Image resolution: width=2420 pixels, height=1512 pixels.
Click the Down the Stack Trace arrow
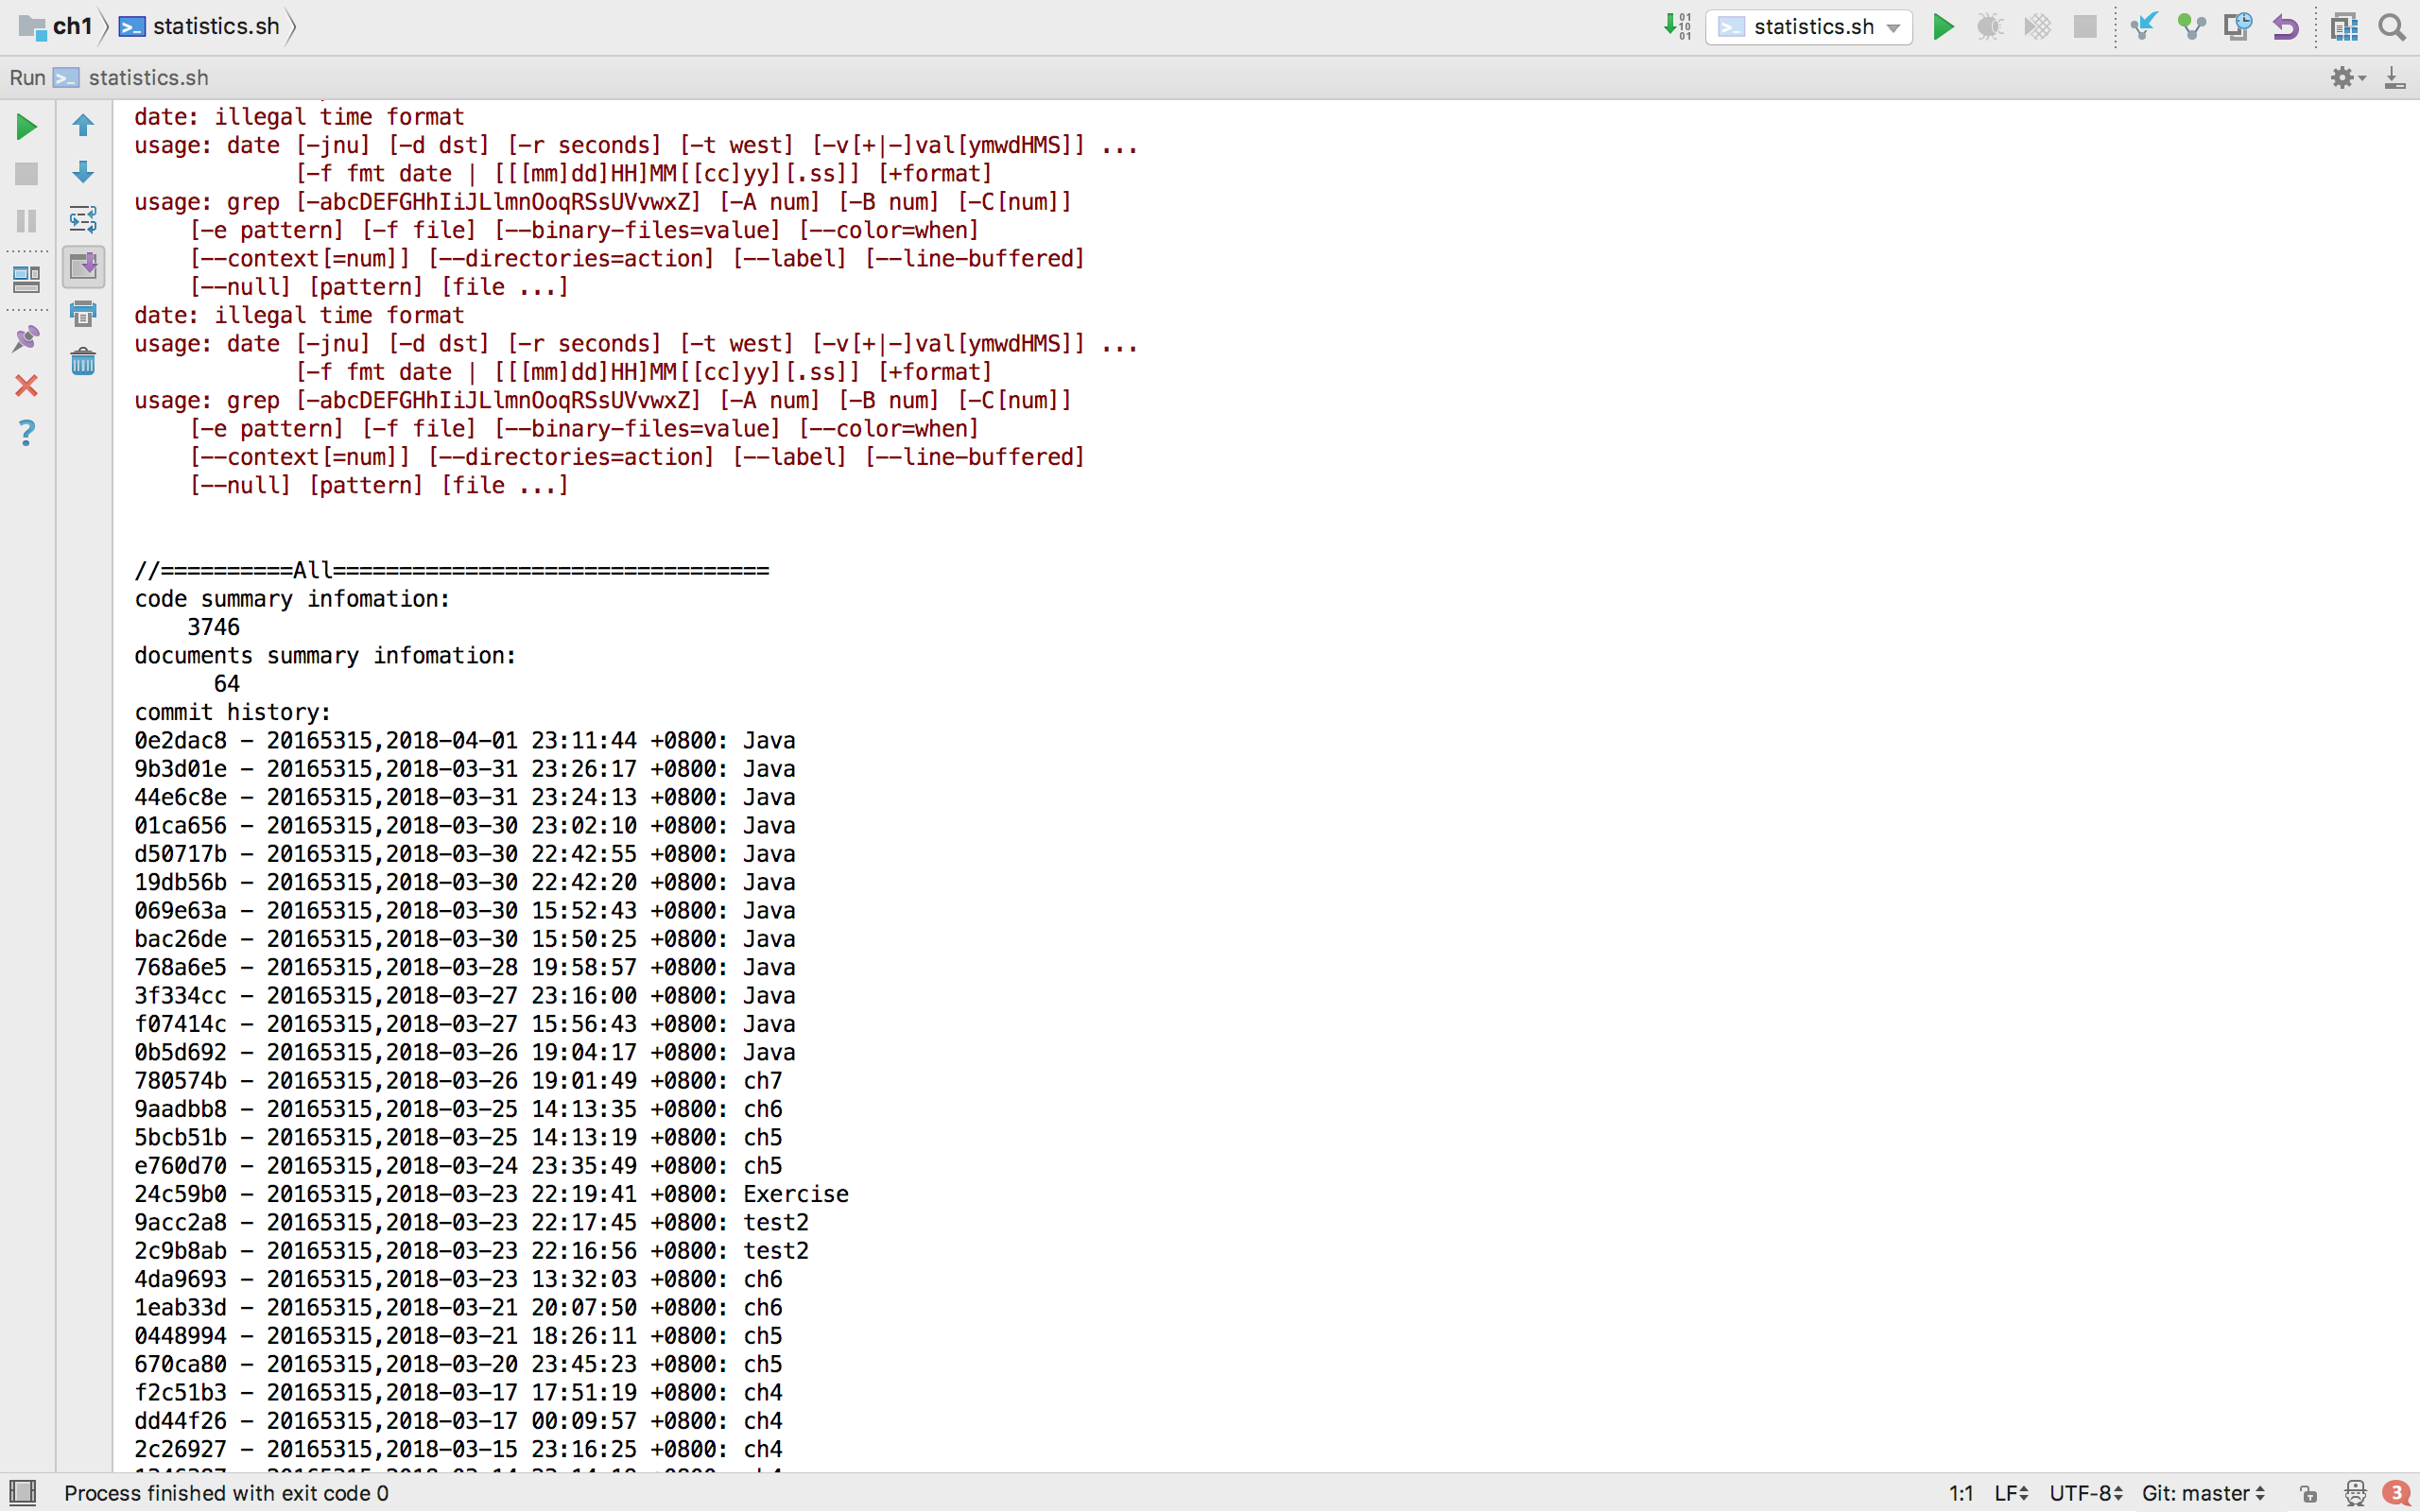point(83,172)
